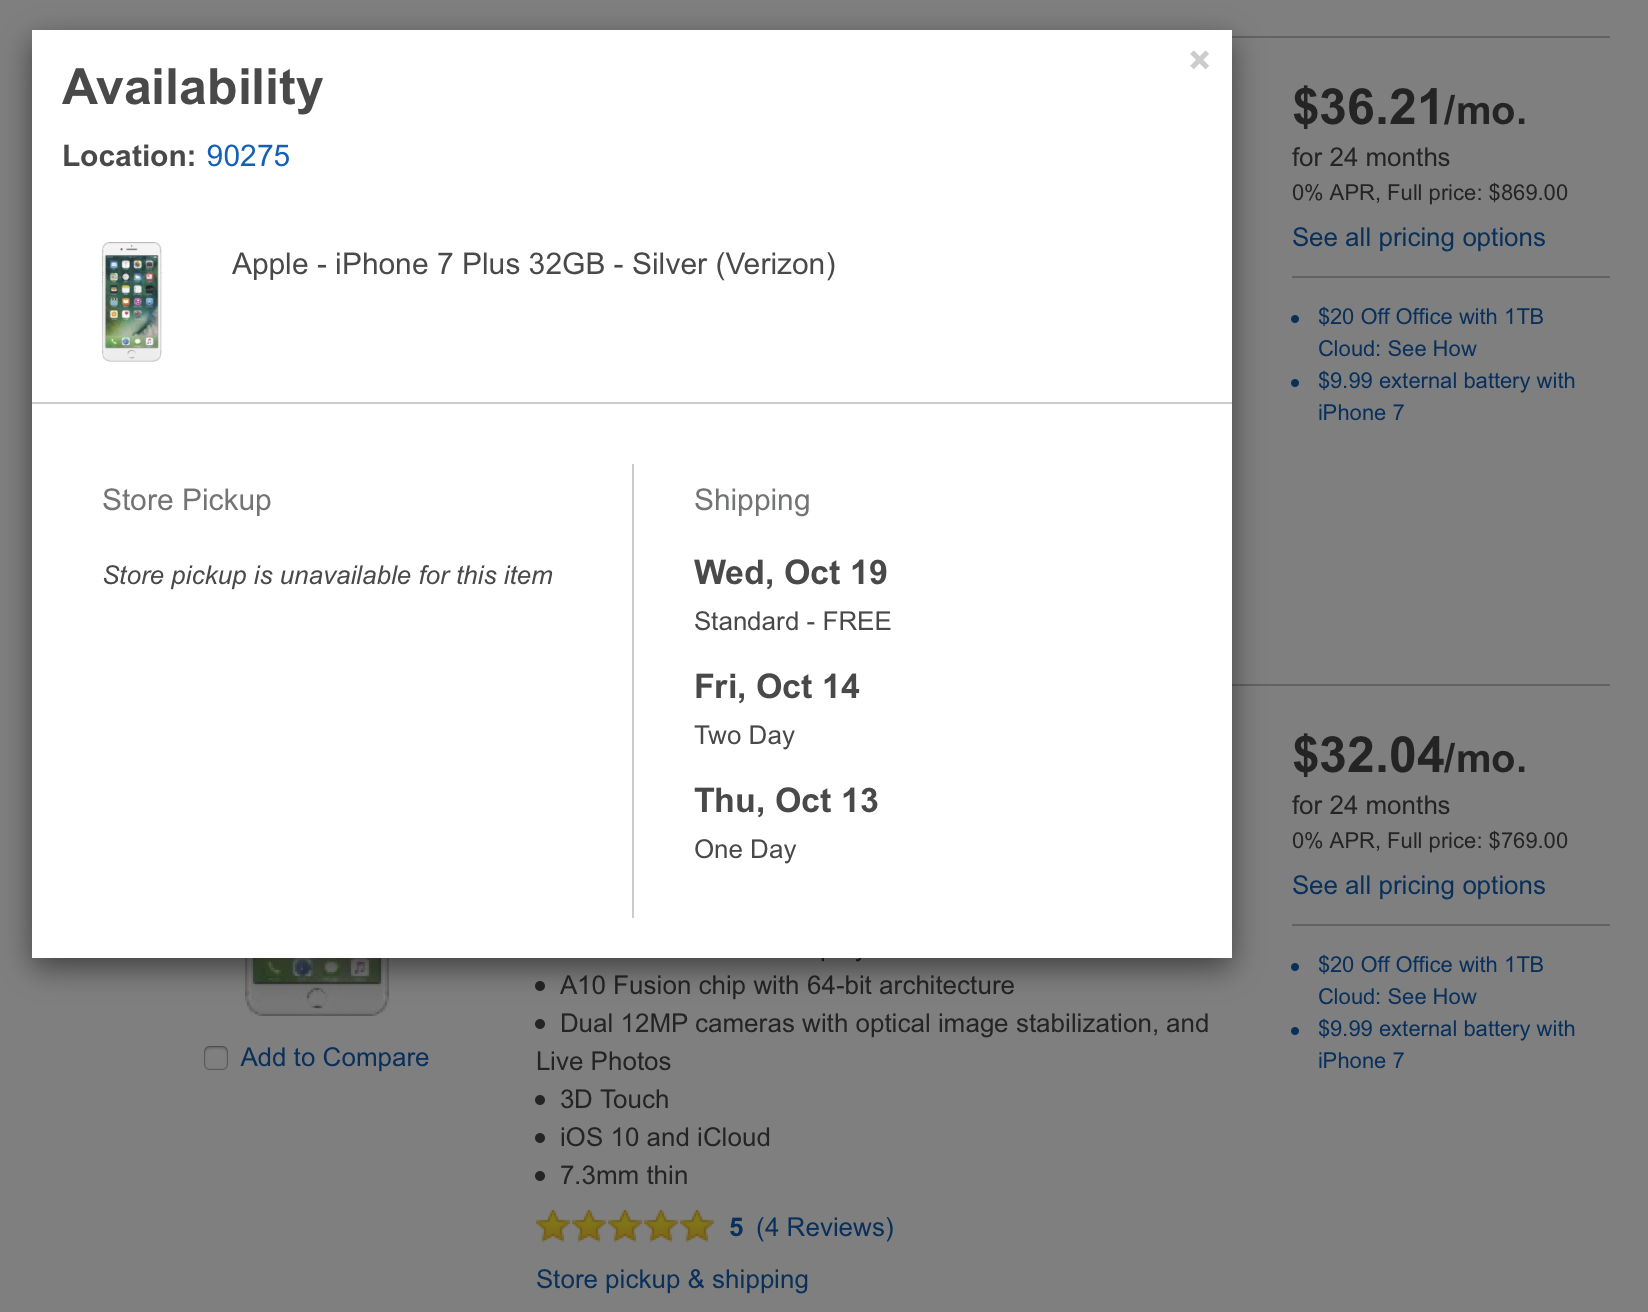Screen dimensions: 1648x1312
Task: Select the Thu, Oct 13 One Day option
Action: 786,801
